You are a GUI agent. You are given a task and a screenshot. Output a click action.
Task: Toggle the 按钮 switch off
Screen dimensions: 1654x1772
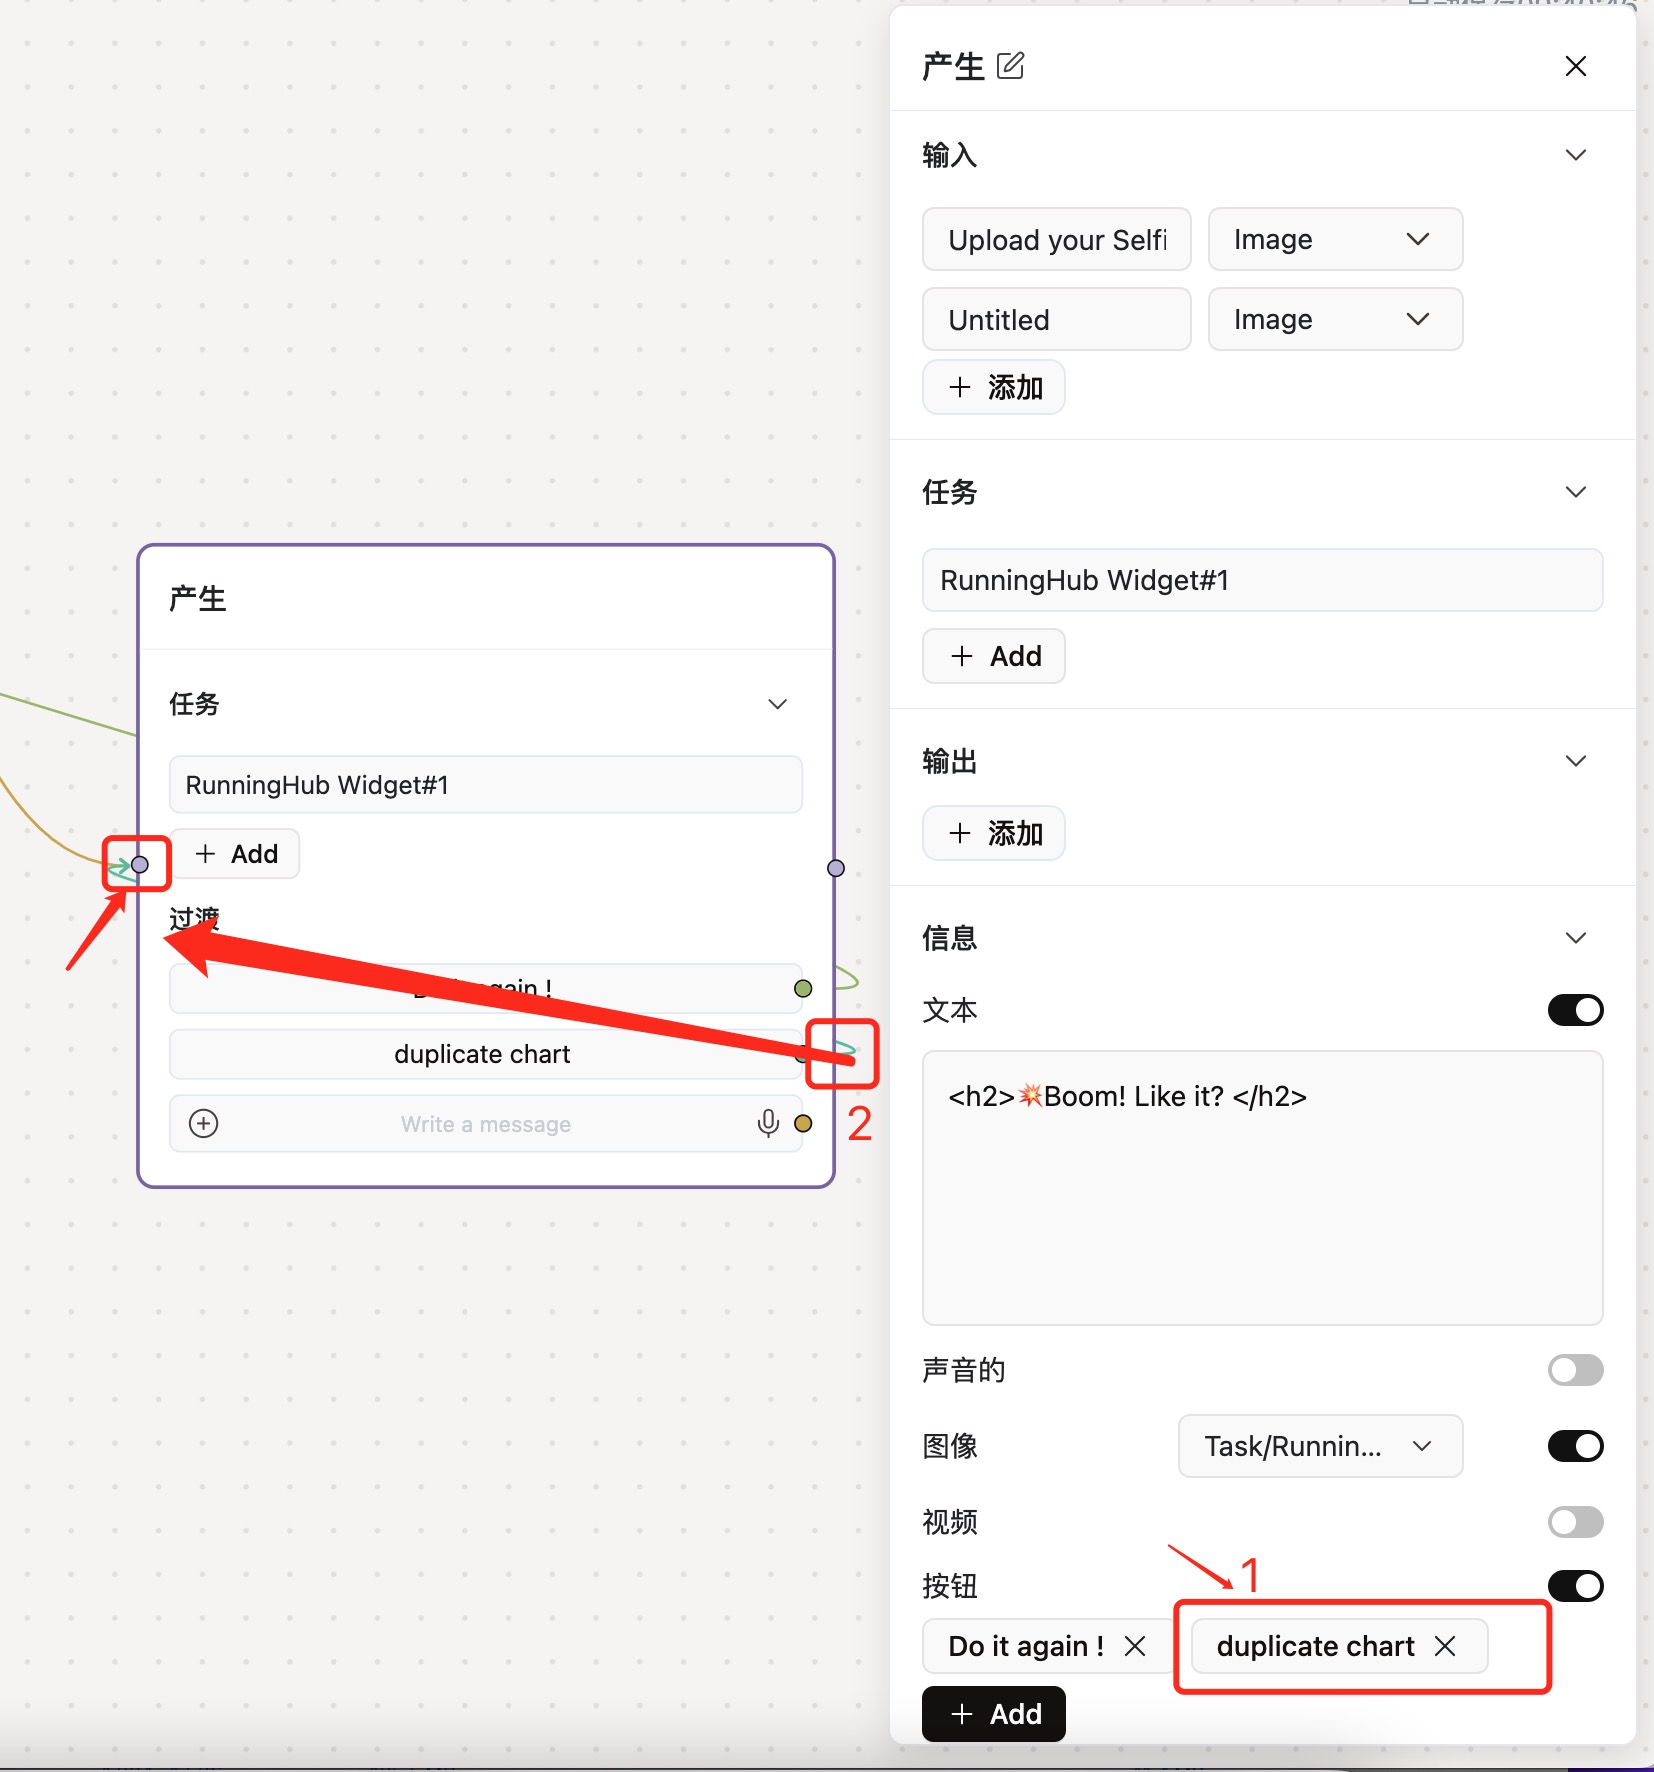1575,1586
